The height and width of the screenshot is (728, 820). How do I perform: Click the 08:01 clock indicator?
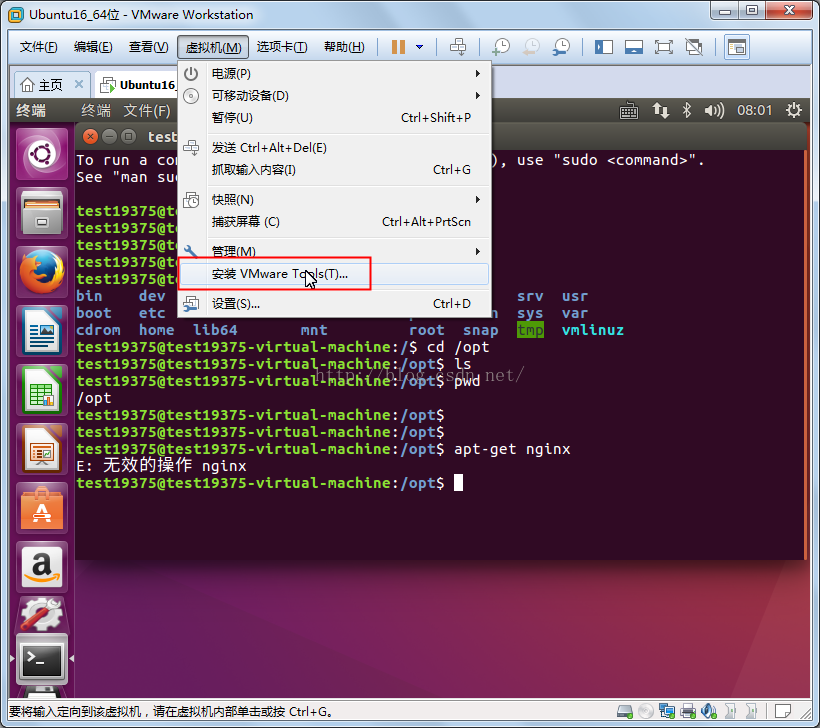click(x=754, y=110)
